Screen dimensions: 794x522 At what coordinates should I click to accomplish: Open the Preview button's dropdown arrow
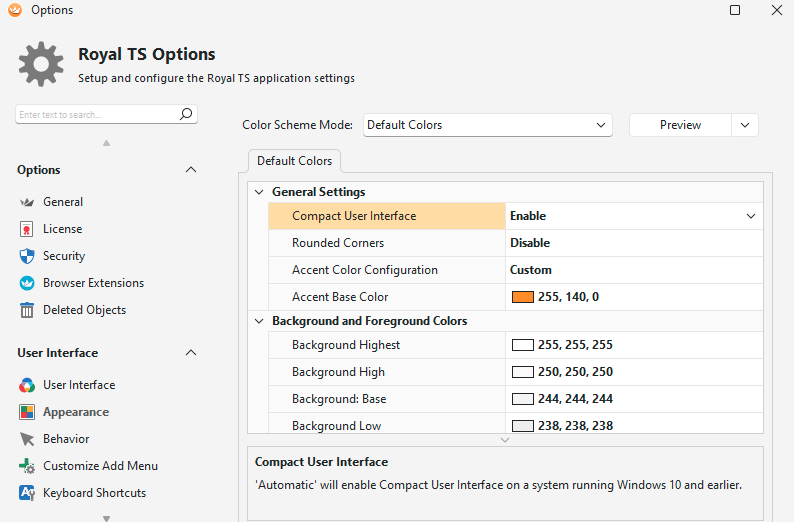click(x=745, y=125)
